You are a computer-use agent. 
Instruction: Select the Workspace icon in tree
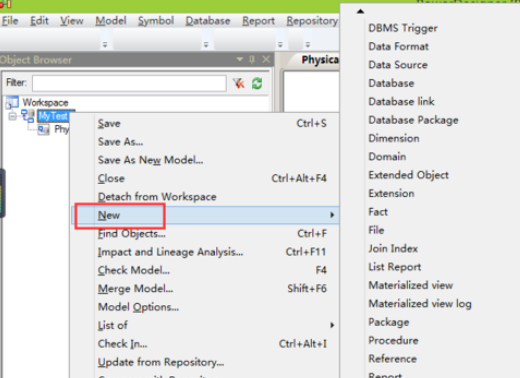(12, 102)
